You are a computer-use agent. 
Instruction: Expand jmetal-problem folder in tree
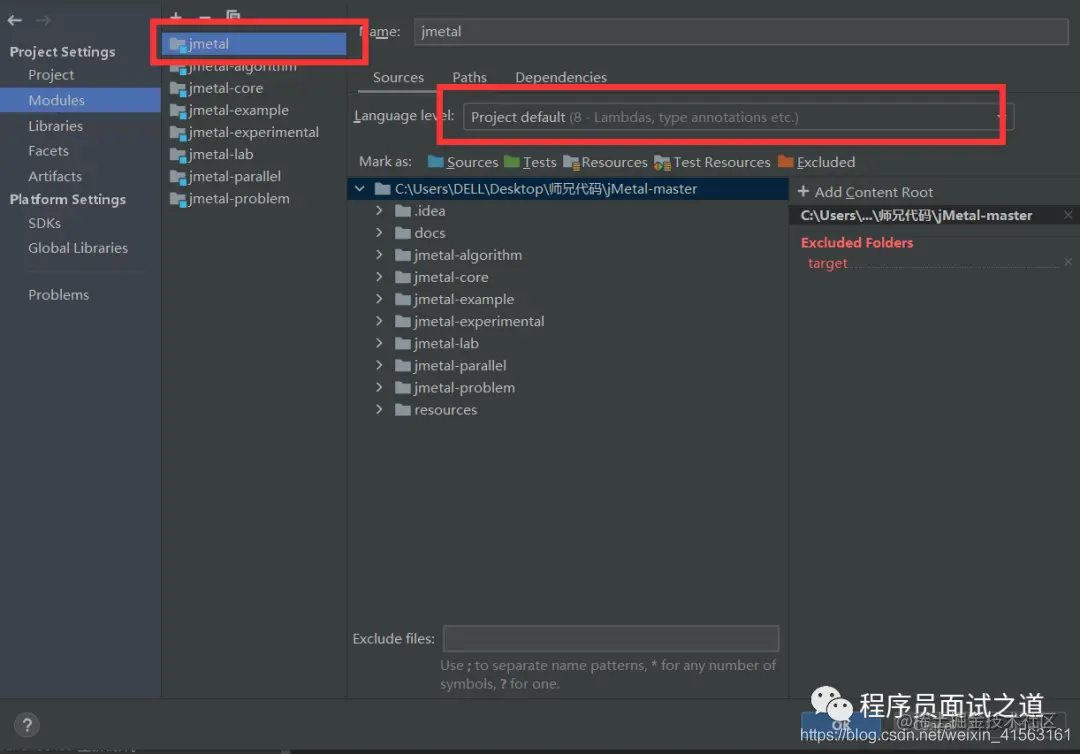pyautogui.click(x=379, y=386)
